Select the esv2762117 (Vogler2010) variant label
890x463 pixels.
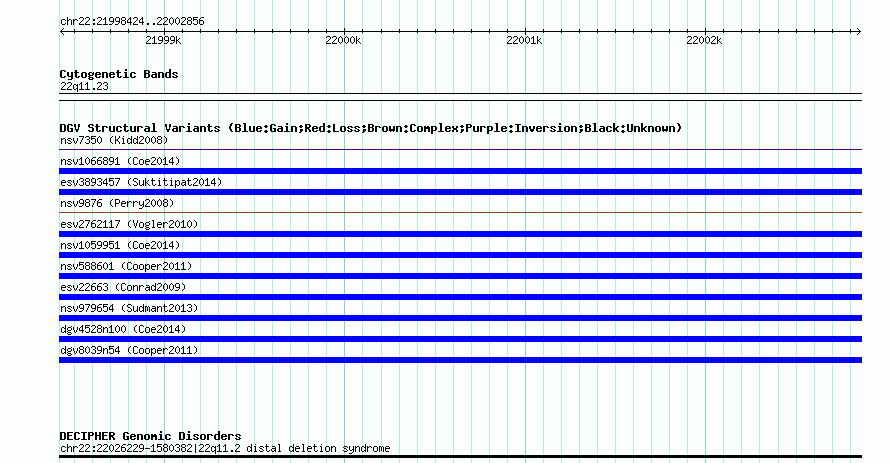tap(129, 224)
